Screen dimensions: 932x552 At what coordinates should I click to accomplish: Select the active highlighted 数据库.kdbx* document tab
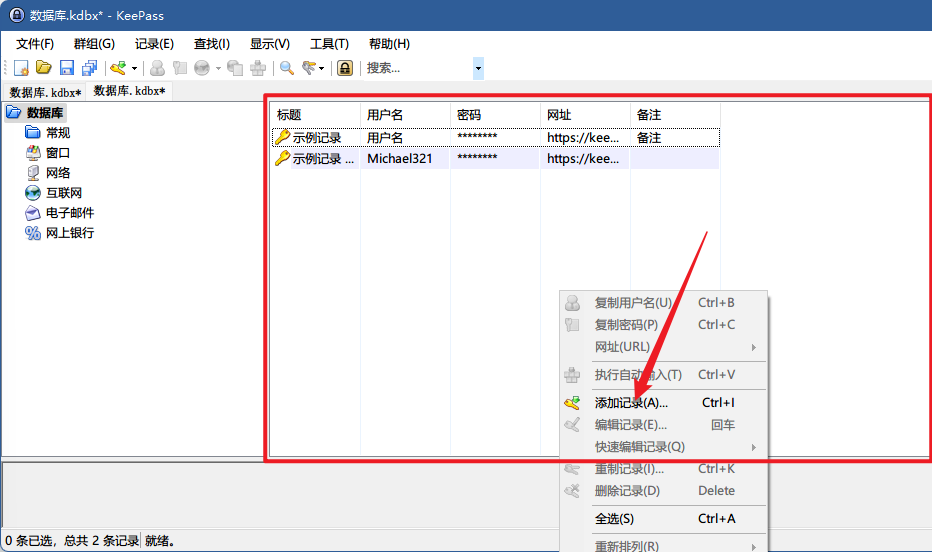[129, 91]
